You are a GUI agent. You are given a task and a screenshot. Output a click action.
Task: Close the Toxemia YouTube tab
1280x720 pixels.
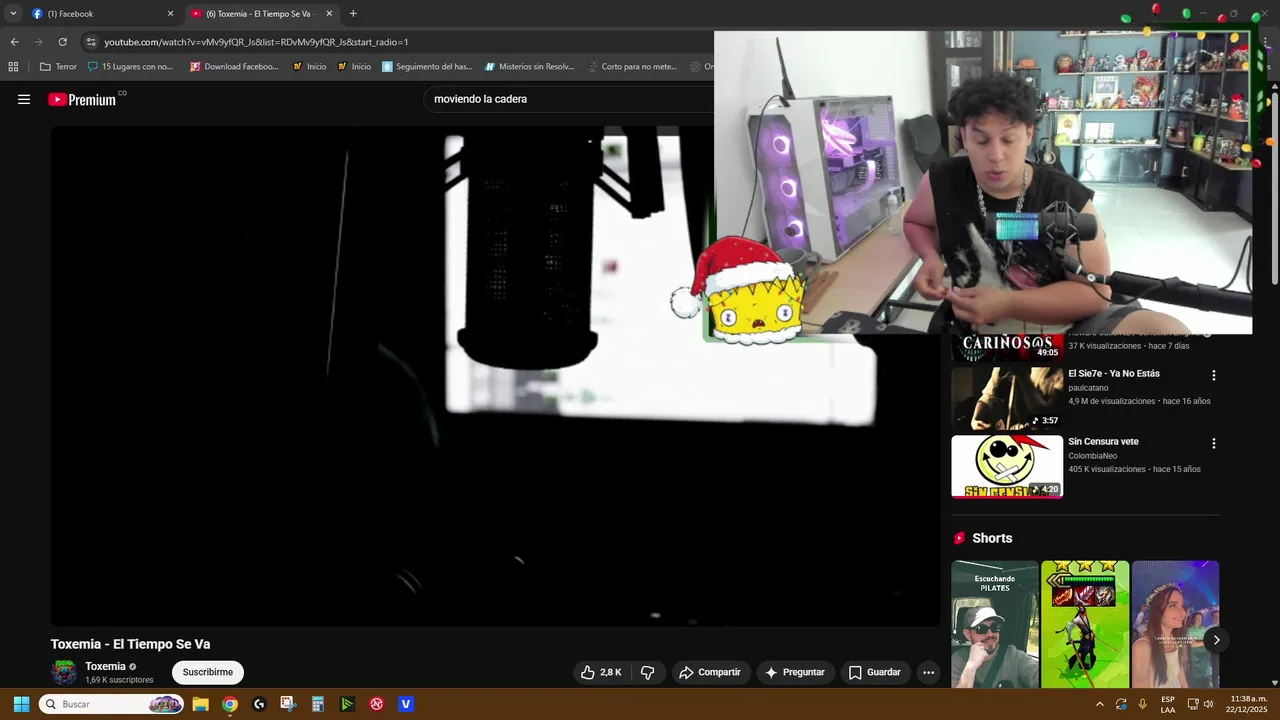point(329,14)
